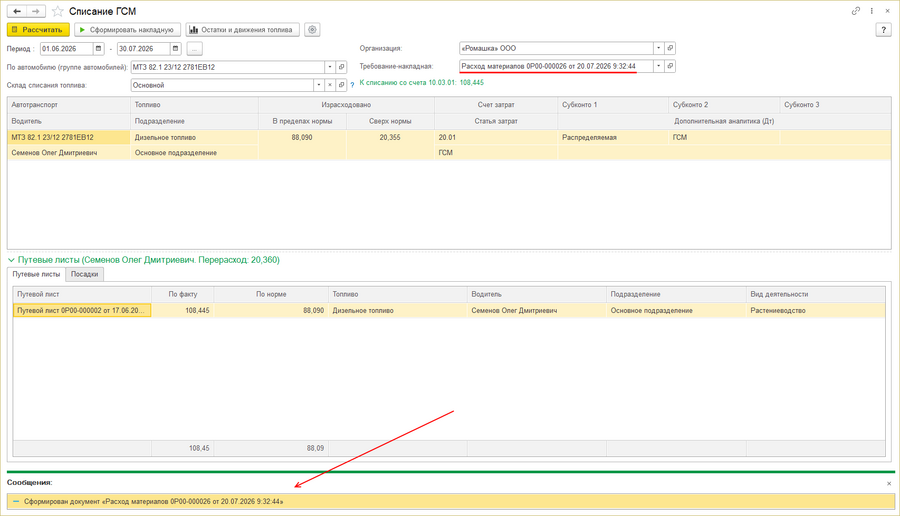Add Списание ГСМ to favorites star
900x516 pixels.
(x=58, y=11)
